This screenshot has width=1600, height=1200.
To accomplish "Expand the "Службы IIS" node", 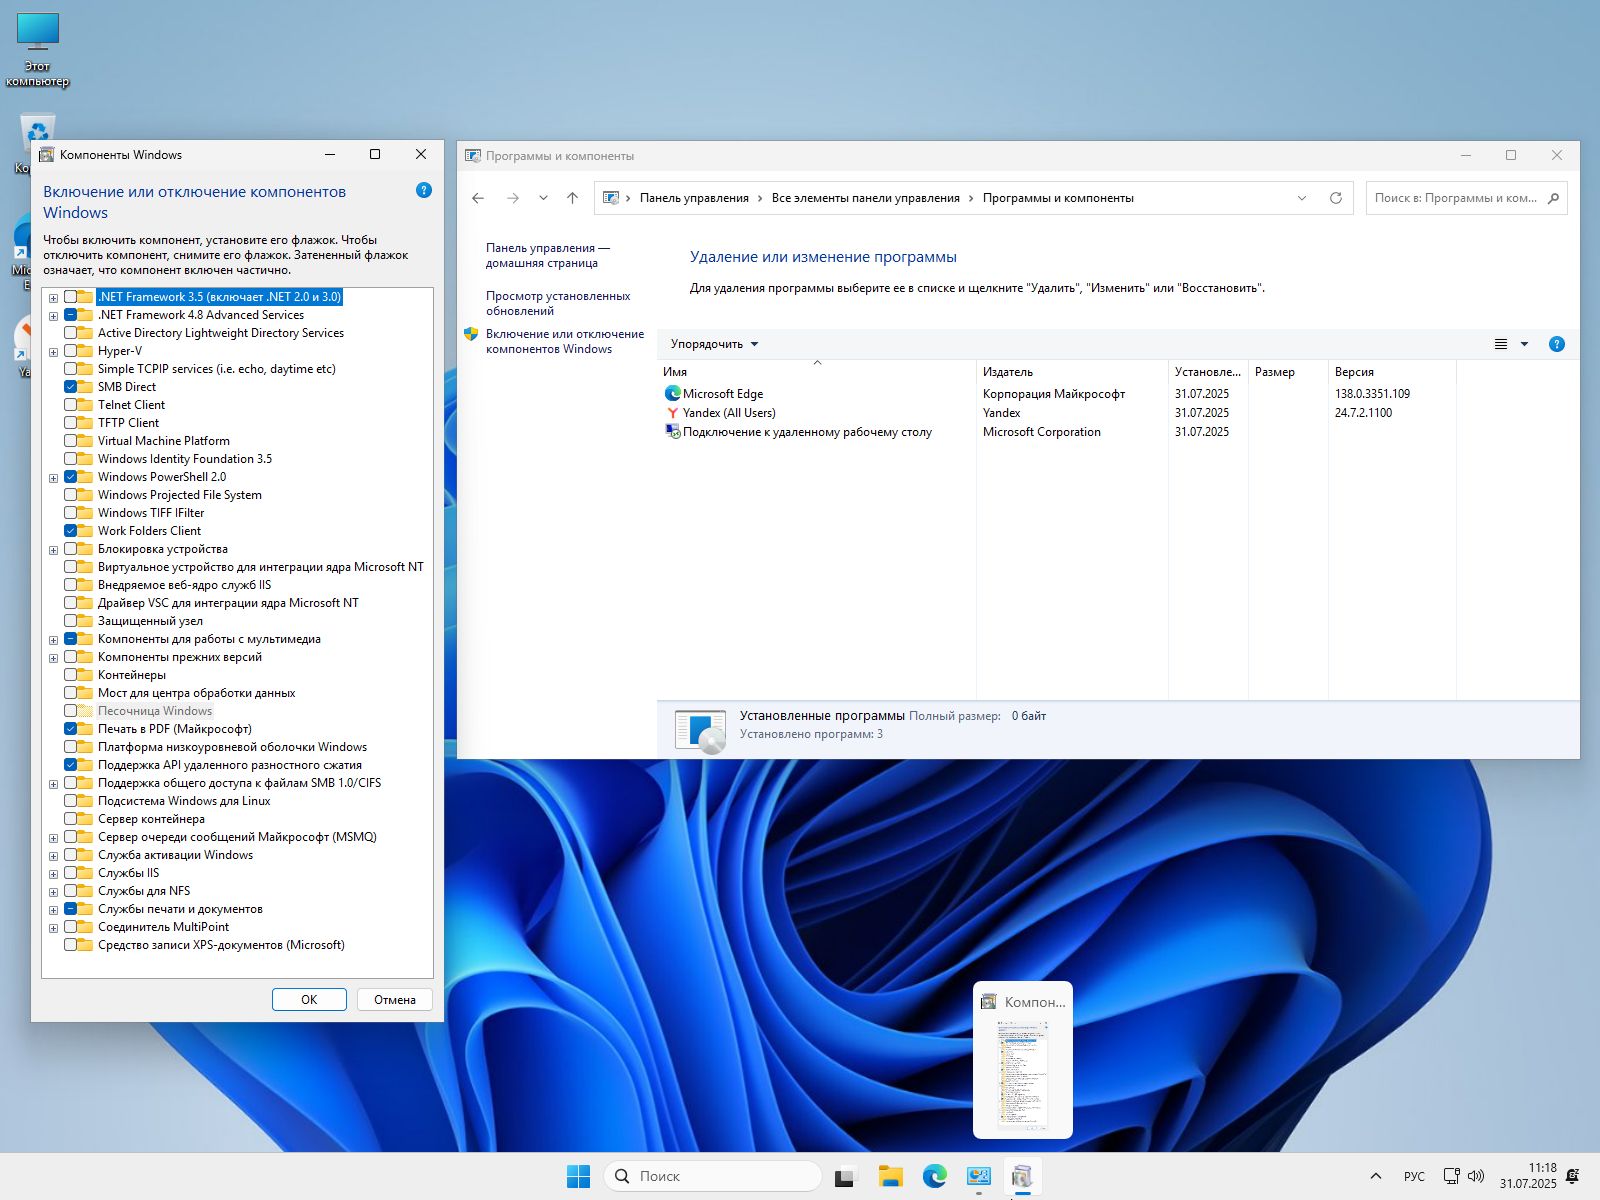I will 53,874.
